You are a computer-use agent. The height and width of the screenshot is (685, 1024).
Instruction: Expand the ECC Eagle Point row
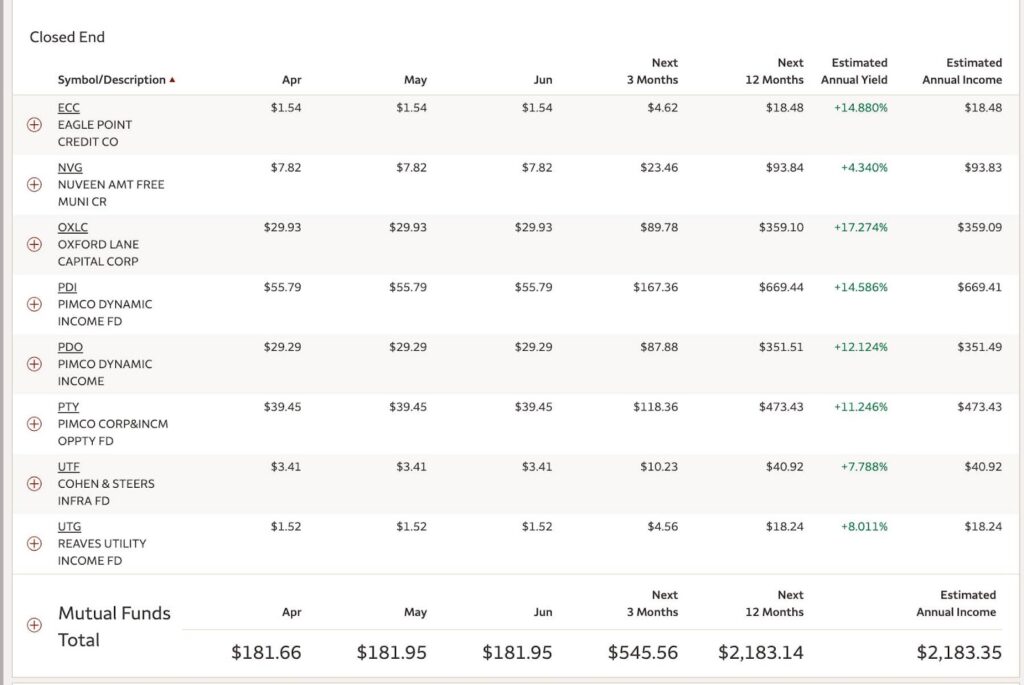(x=34, y=125)
